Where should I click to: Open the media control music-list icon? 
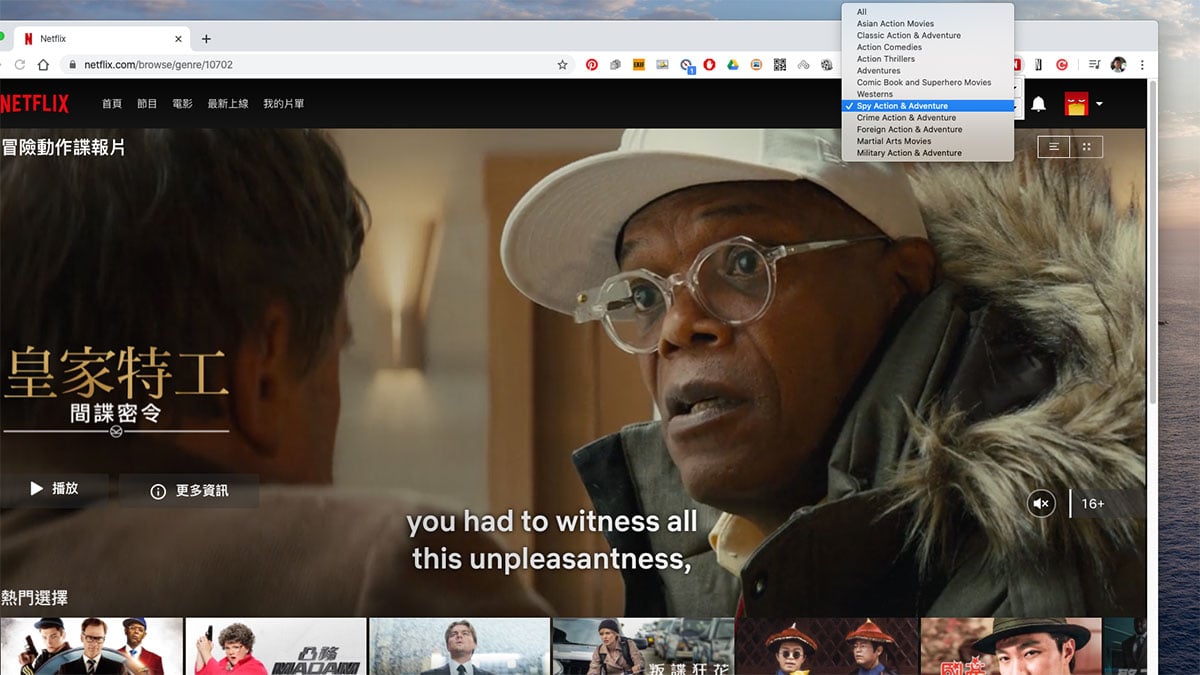(1094, 65)
